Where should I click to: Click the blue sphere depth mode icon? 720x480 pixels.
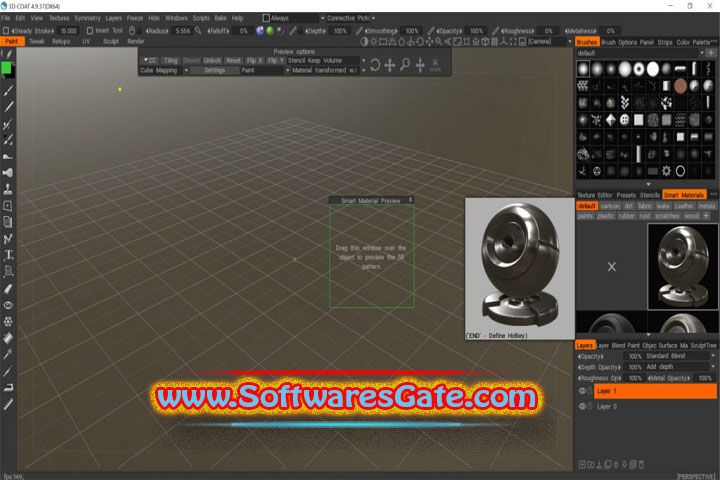260,31
